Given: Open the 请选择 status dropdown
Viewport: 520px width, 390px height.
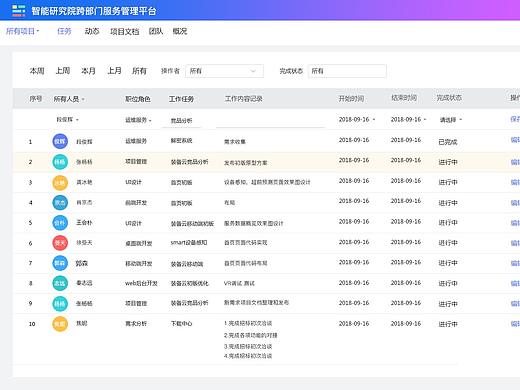Looking at the screenshot, I should click(x=451, y=120).
